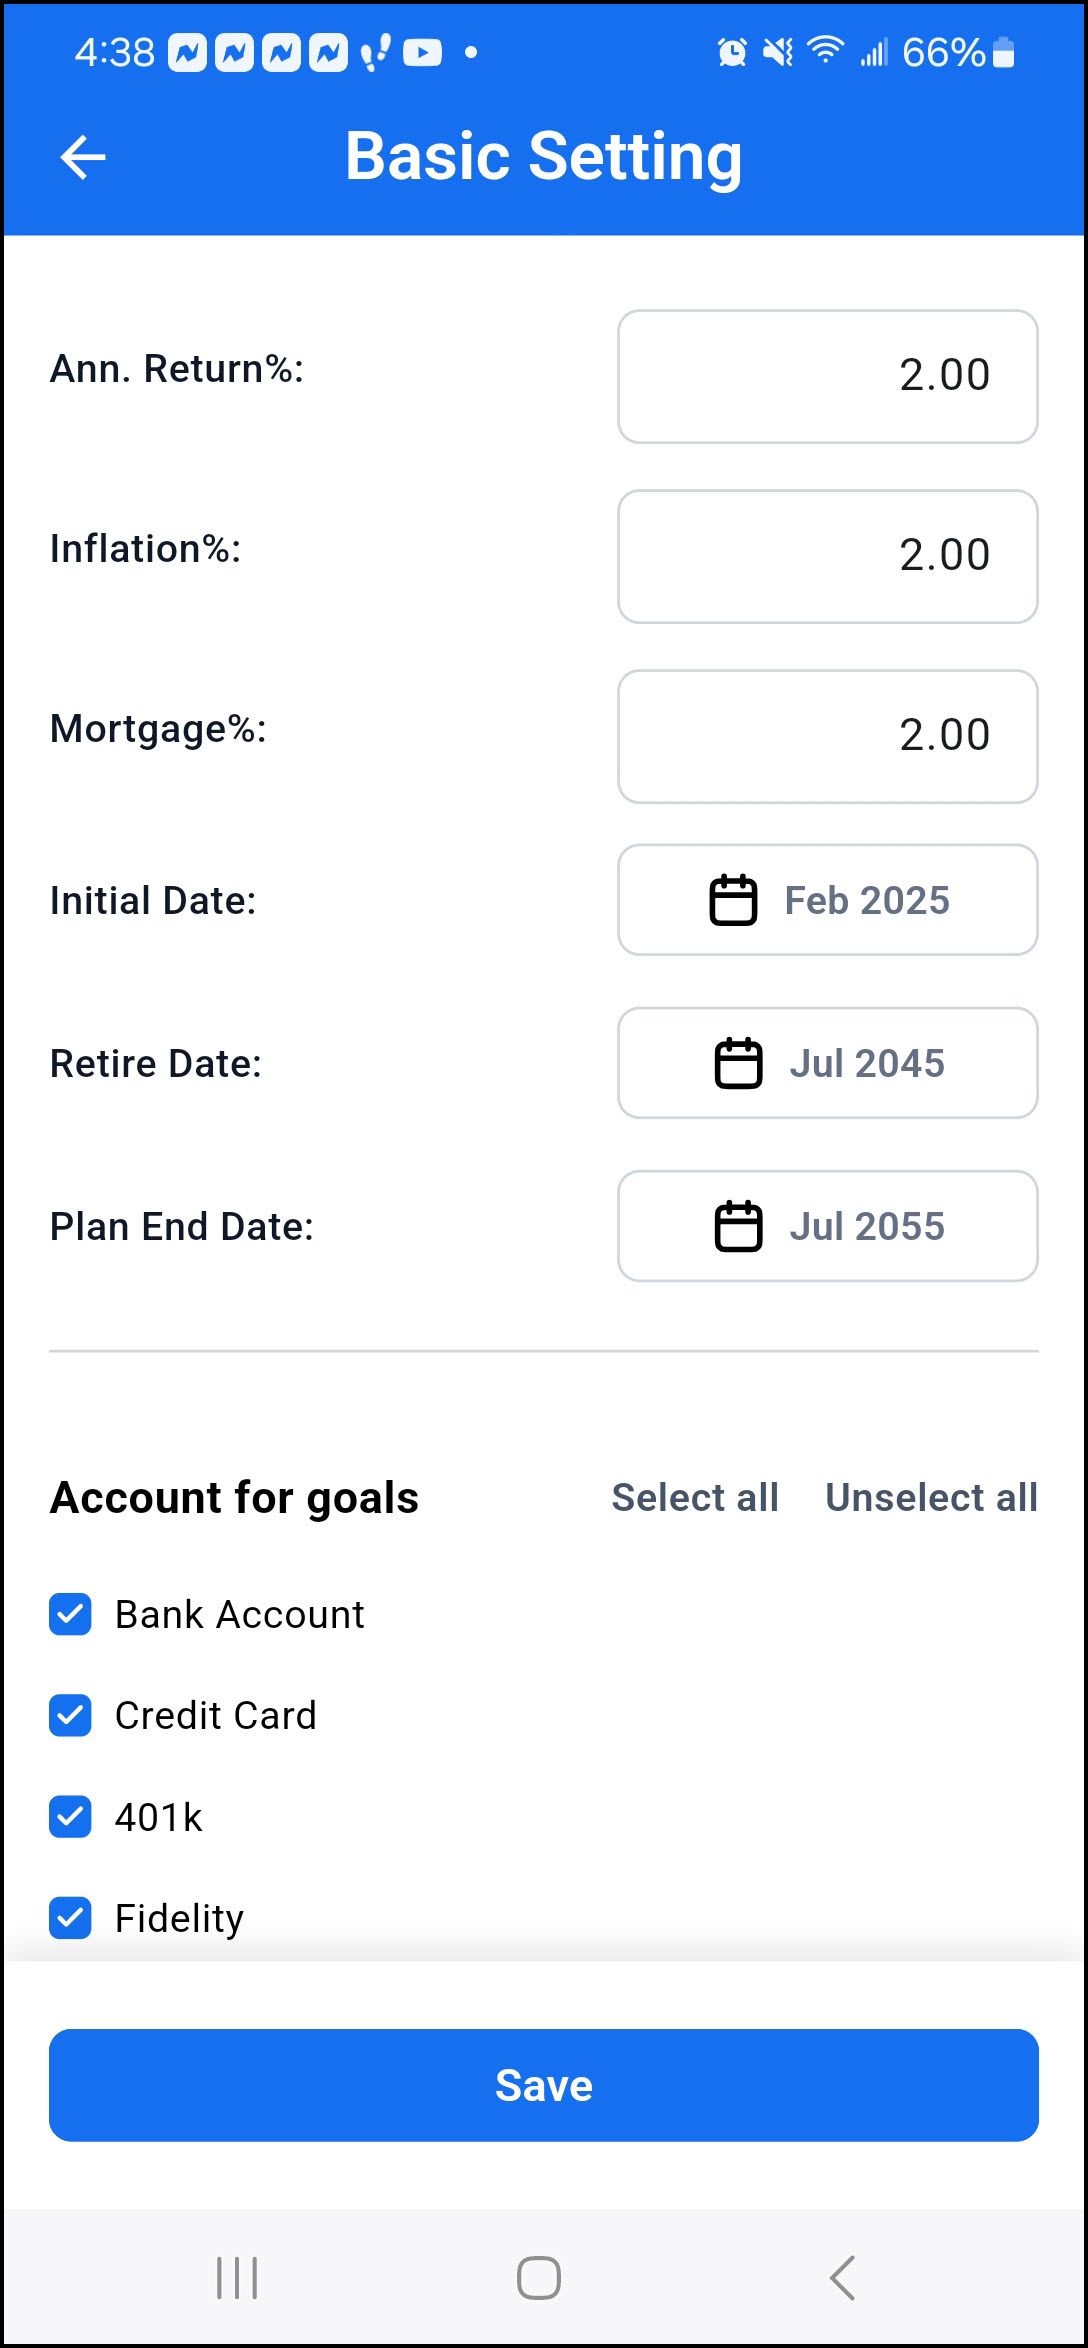Tap the back arrow in header
Screen dimensions: 1088x2348
pos(83,157)
